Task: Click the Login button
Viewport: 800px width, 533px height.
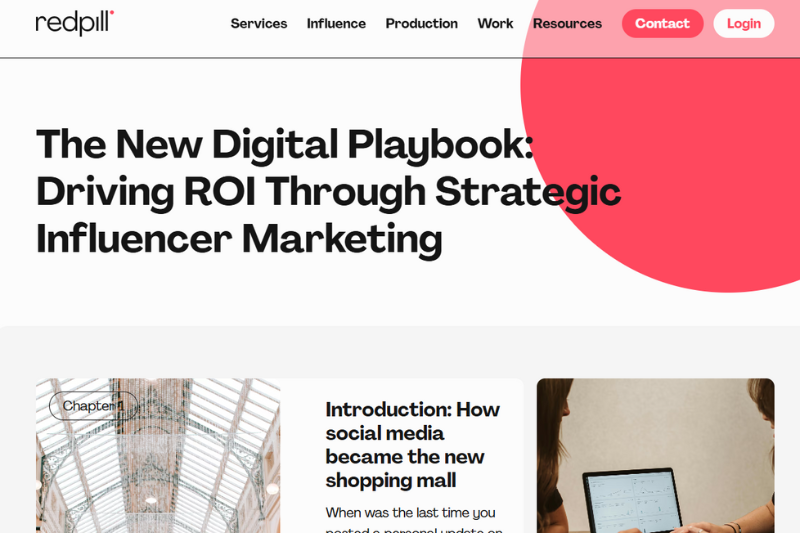Action: coord(743,23)
